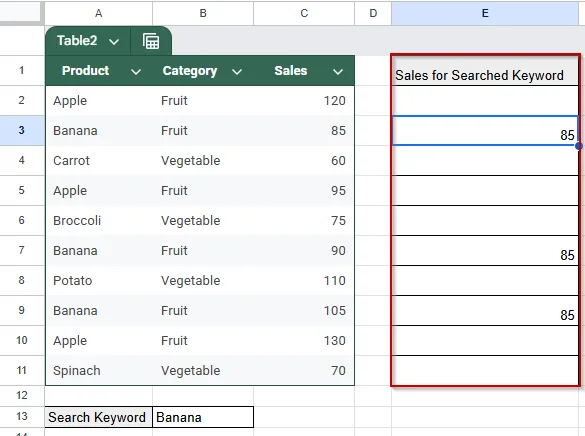
Task: Select column B header
Action: tap(203, 13)
